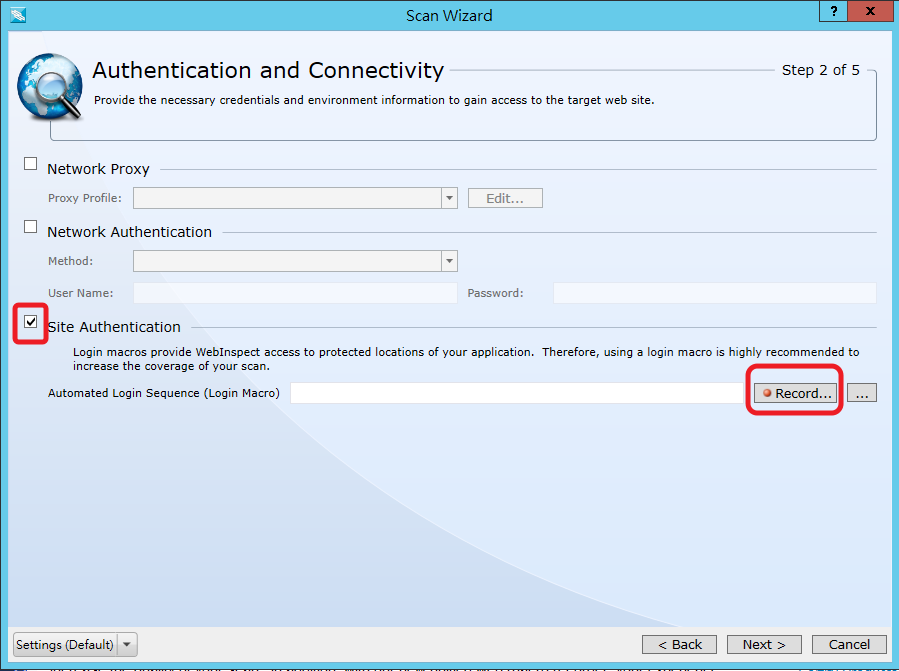The width and height of the screenshot is (899, 671).
Task: Click the Edit button for Proxy Profile
Action: coord(504,197)
